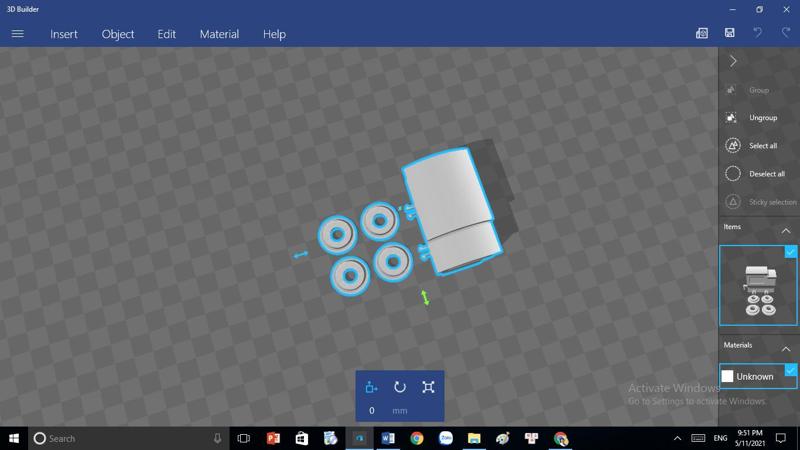Click the Ungroup button

[x=752, y=118]
